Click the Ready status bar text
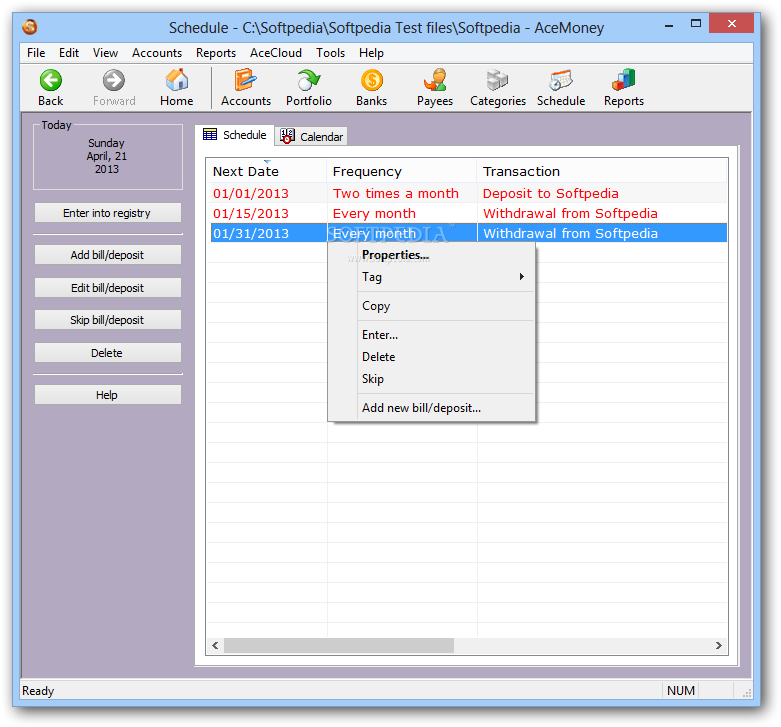 tap(38, 691)
